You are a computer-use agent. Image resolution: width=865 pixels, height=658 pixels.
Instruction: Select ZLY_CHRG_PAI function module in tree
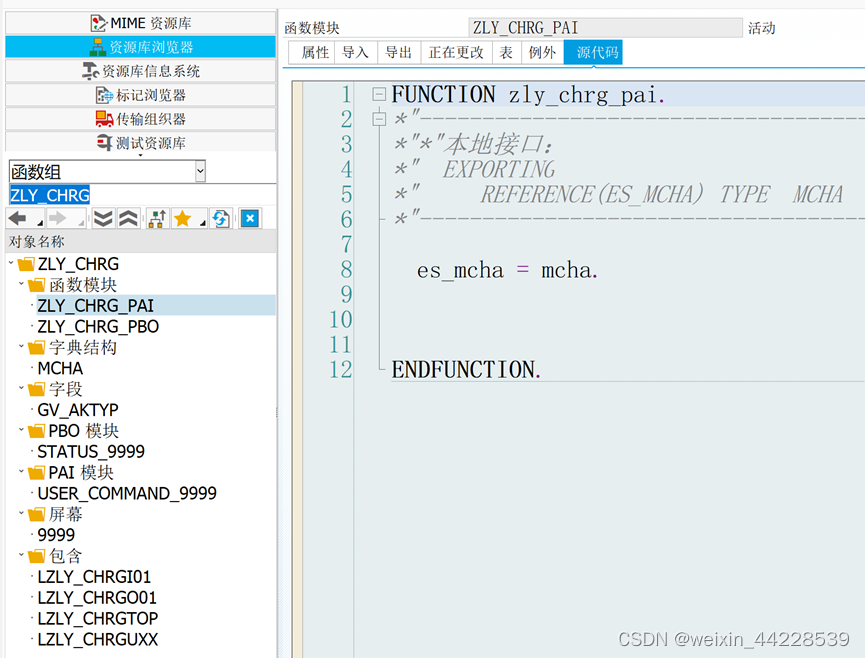tap(95, 306)
